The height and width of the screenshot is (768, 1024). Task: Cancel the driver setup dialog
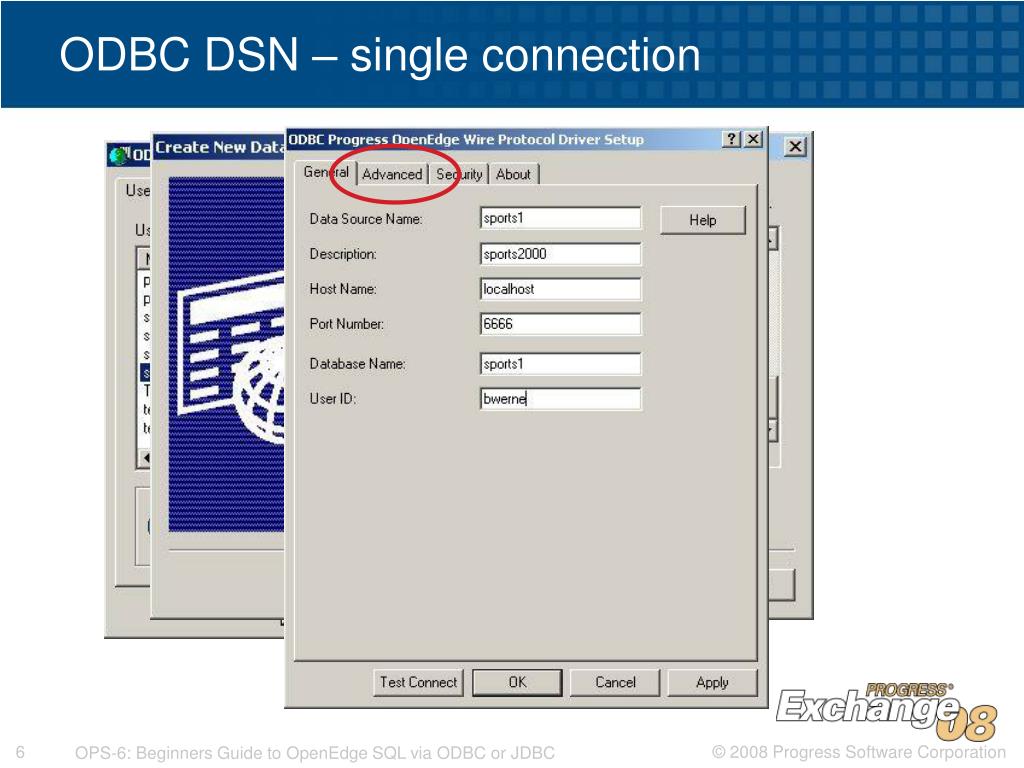[615, 682]
